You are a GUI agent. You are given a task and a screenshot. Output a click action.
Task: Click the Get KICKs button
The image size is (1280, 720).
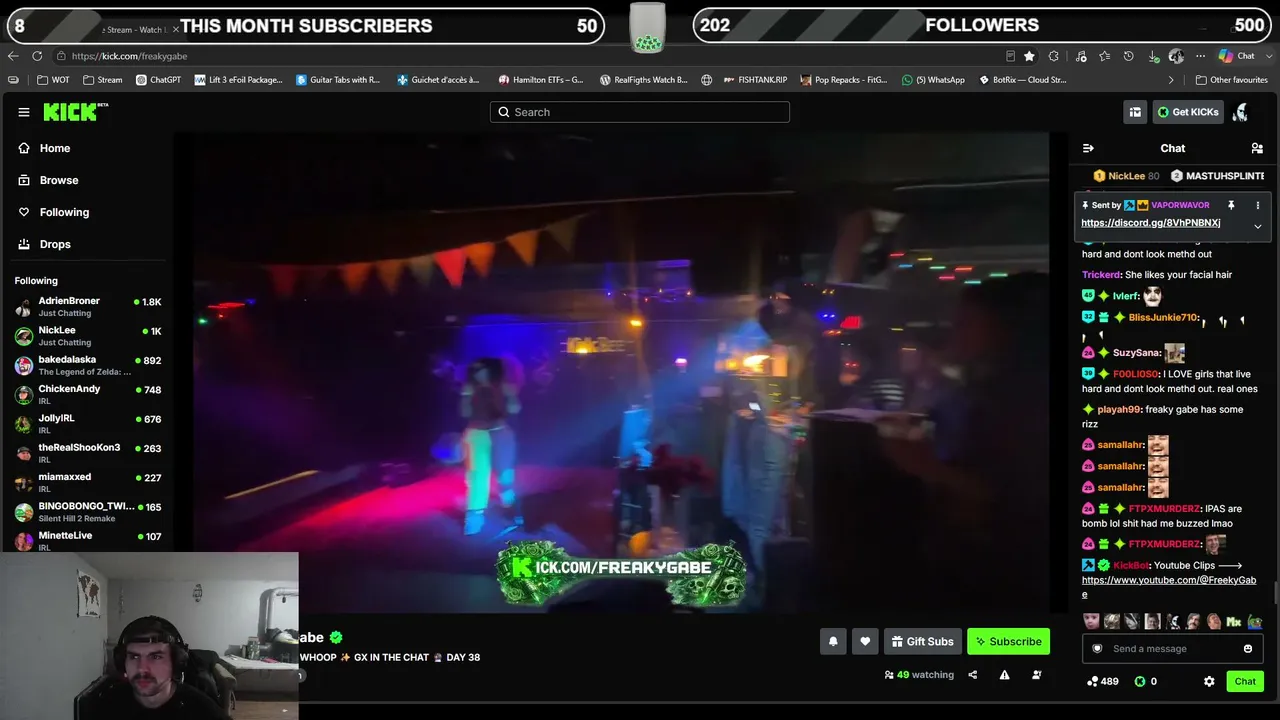point(1188,112)
